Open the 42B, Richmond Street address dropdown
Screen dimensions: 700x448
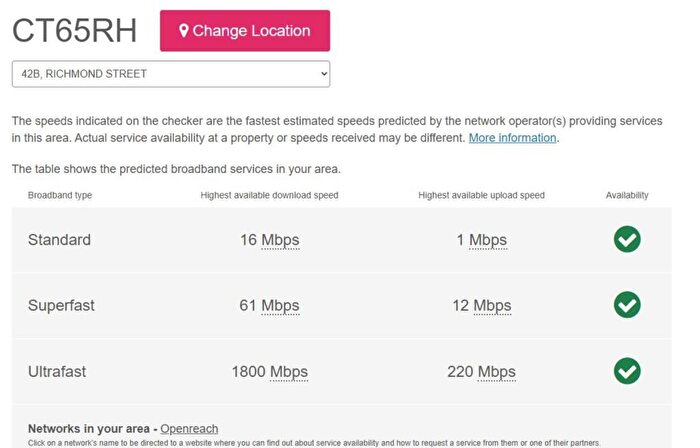[x=170, y=74]
